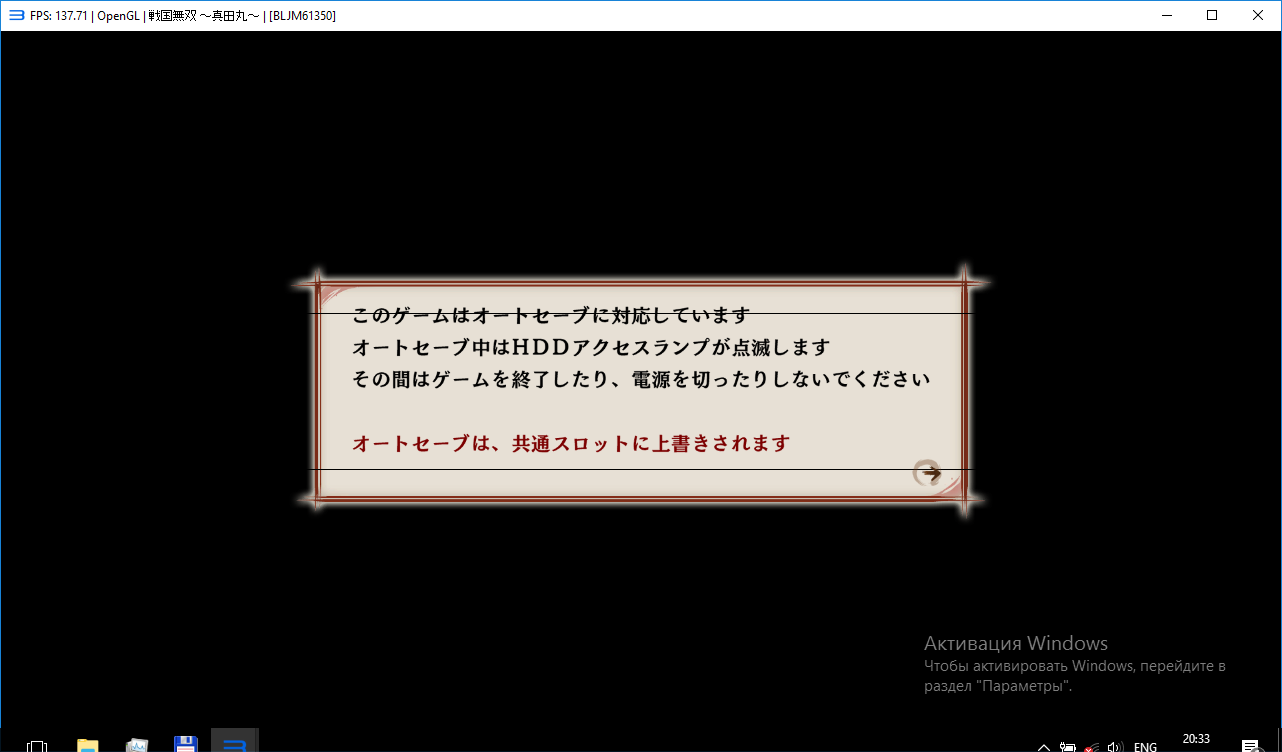Viewport: 1282px width, 752px height.
Task: Click the RPCS3 taskbar icon
Action: [x=235, y=744]
